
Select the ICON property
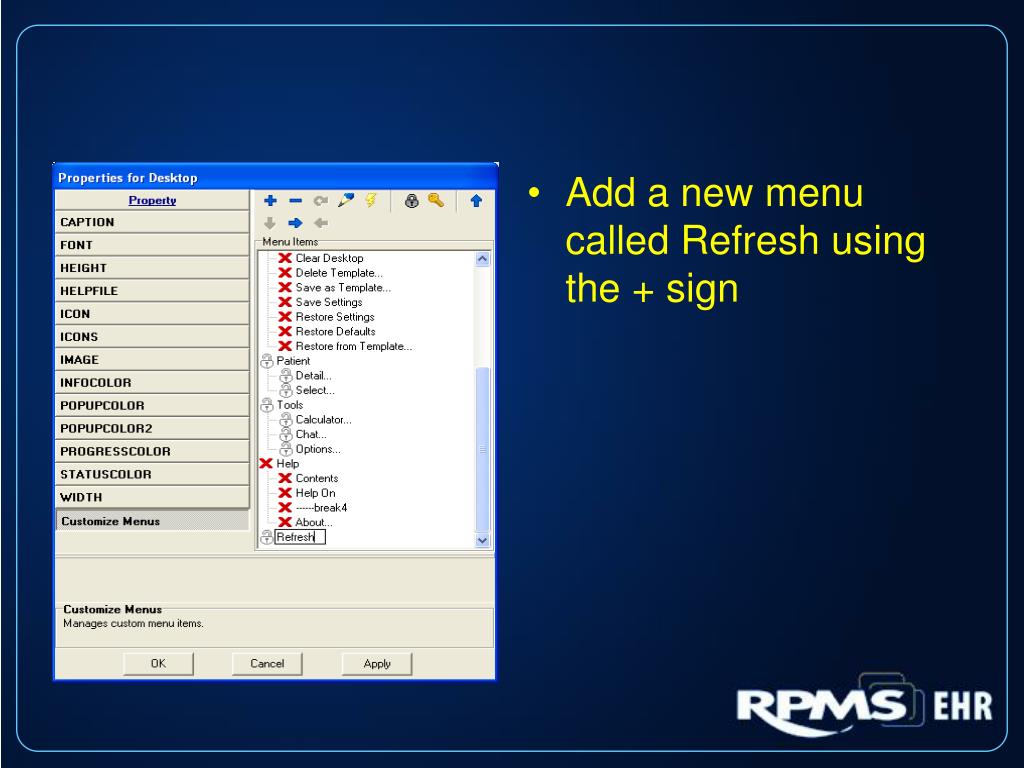click(152, 313)
